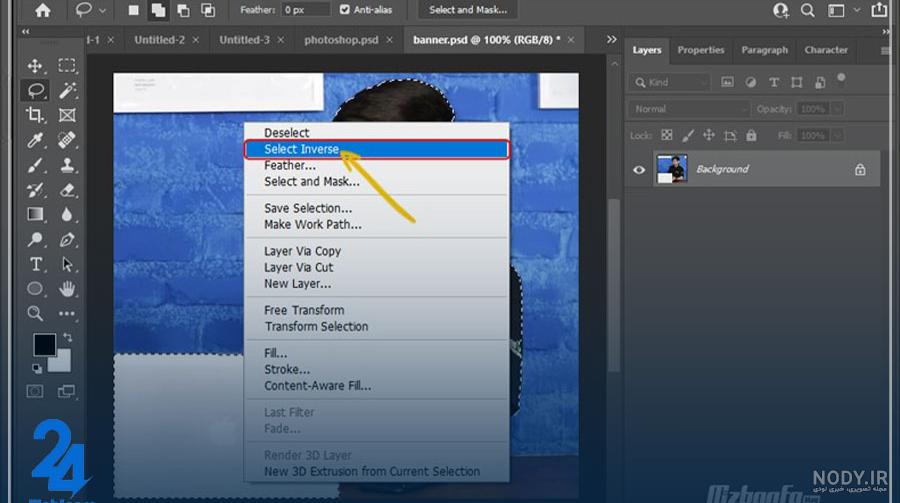Select the Crop tool
Screen dimensions: 900x503
[35, 115]
